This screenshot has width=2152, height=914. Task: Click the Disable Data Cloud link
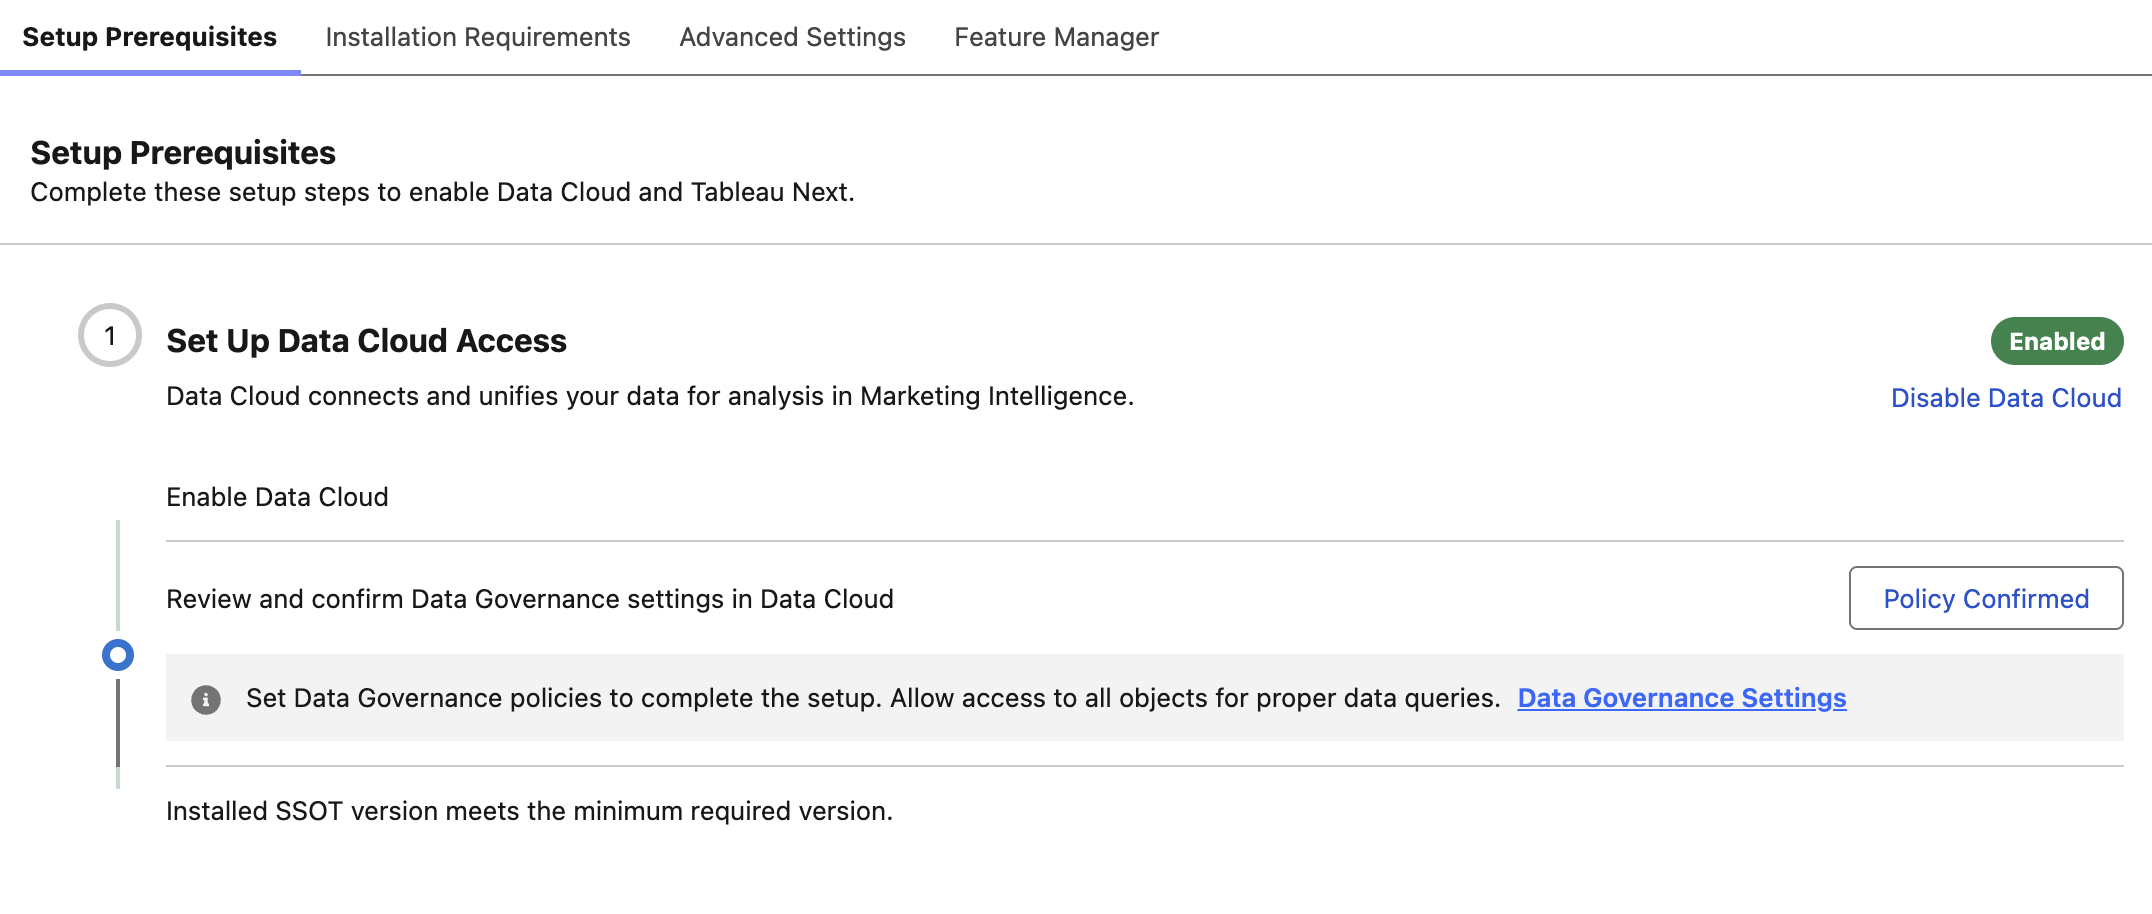(x=2006, y=397)
